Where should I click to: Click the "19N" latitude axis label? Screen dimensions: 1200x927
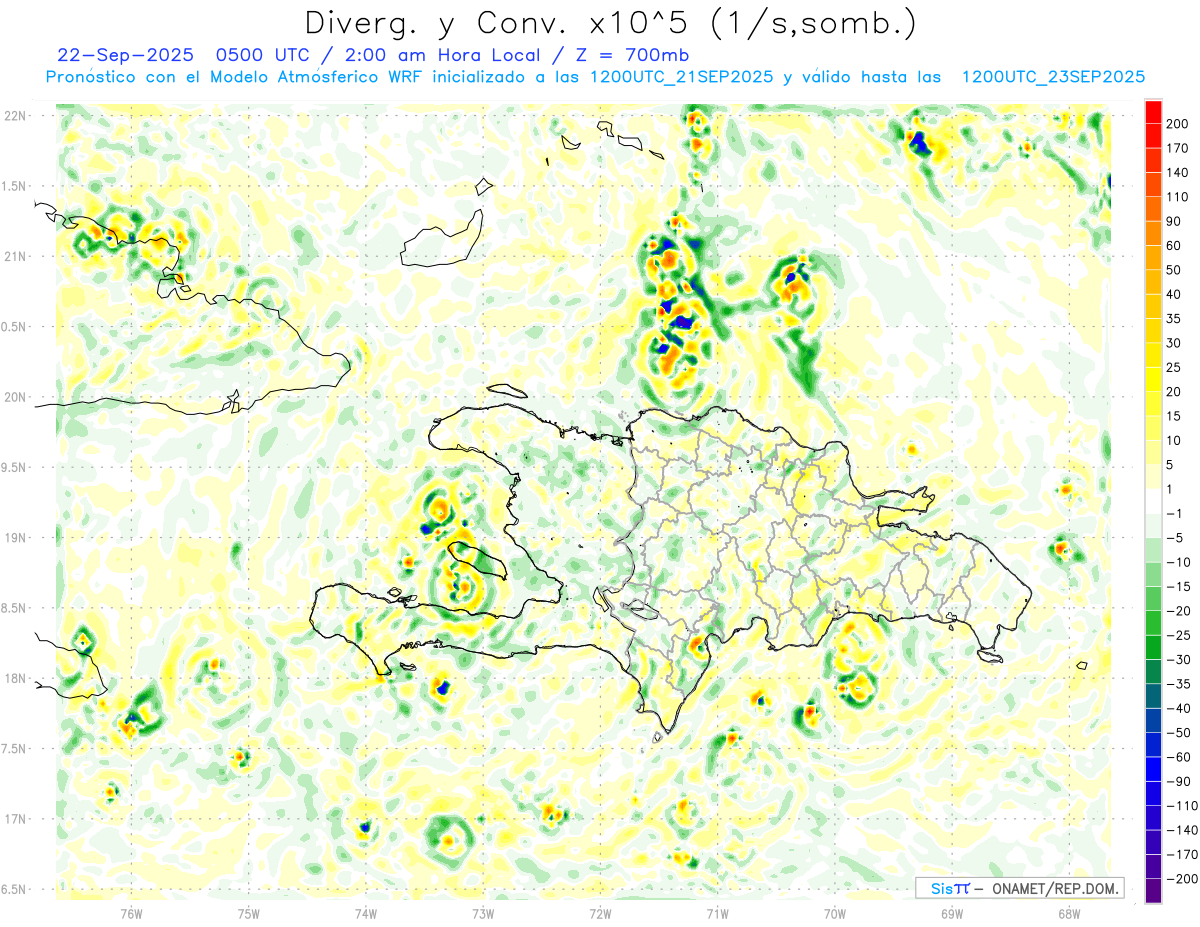(15, 538)
